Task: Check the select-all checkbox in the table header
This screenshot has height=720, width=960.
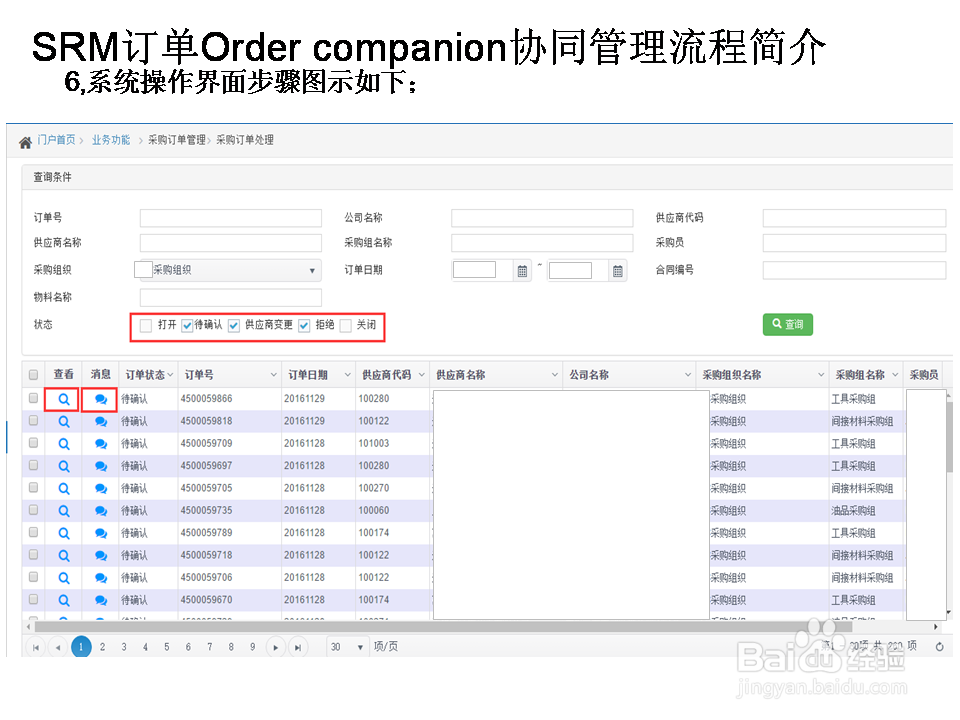Action: (33, 374)
